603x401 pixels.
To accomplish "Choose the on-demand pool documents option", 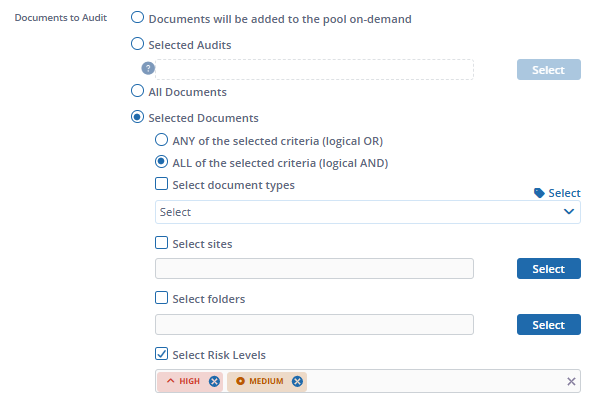I will click(138, 18).
